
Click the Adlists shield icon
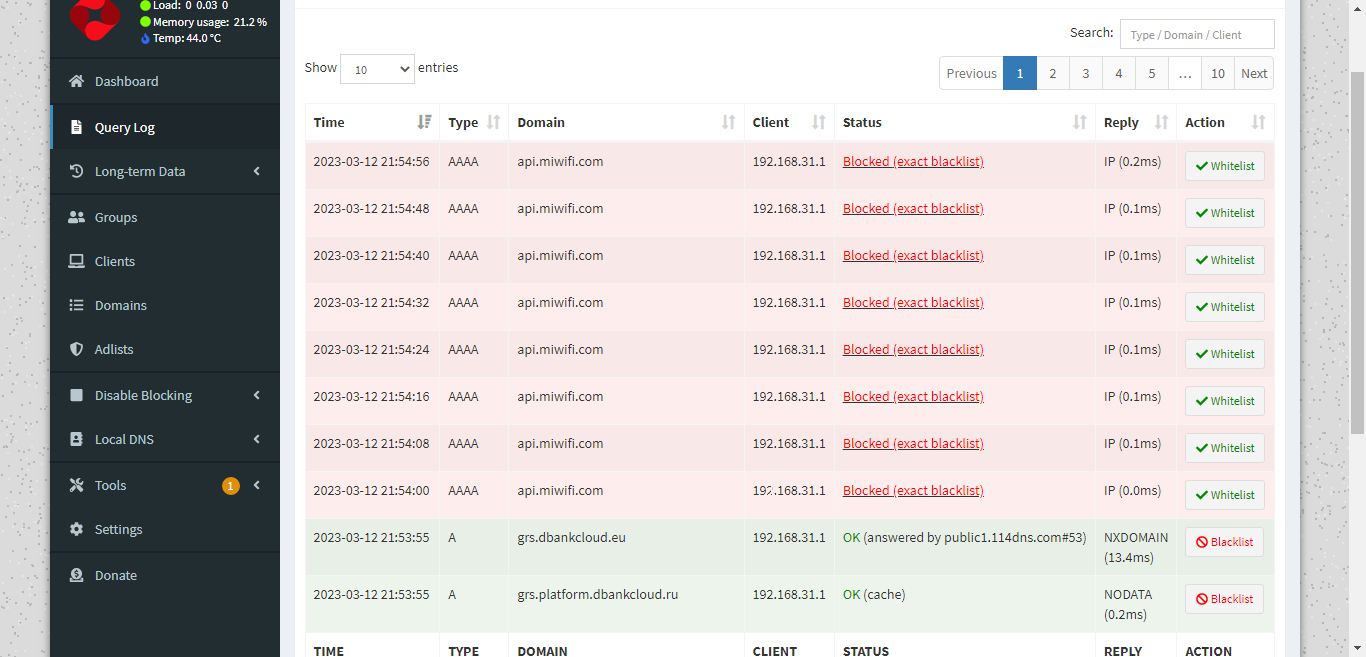coord(76,349)
